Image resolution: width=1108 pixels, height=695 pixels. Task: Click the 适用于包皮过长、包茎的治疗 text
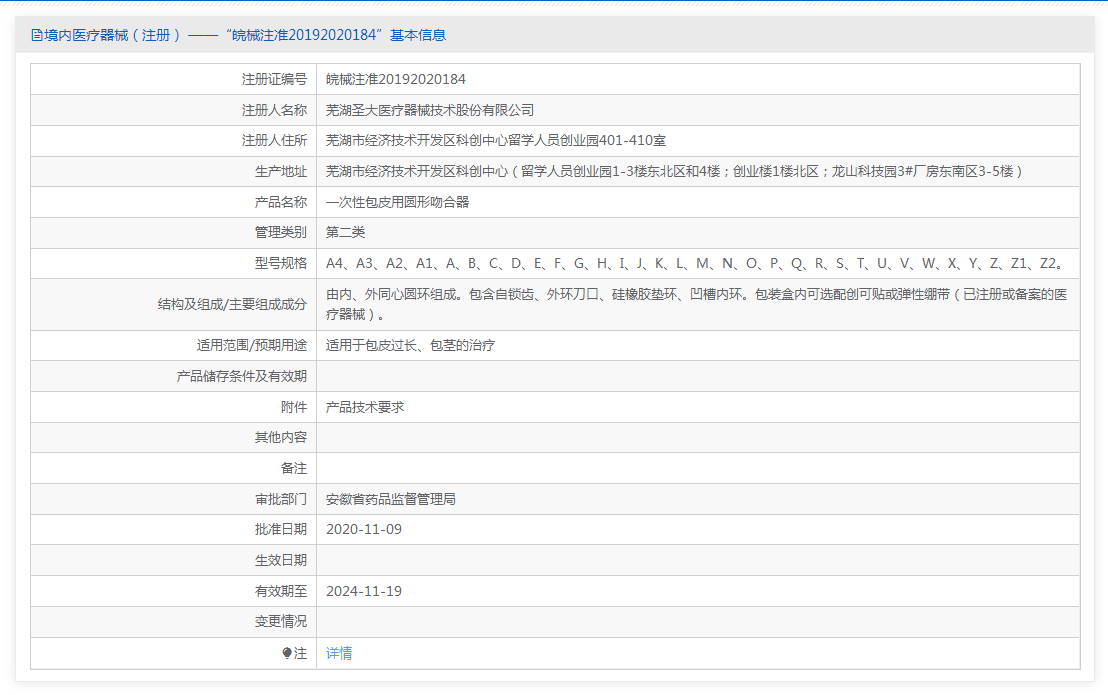[x=410, y=346]
